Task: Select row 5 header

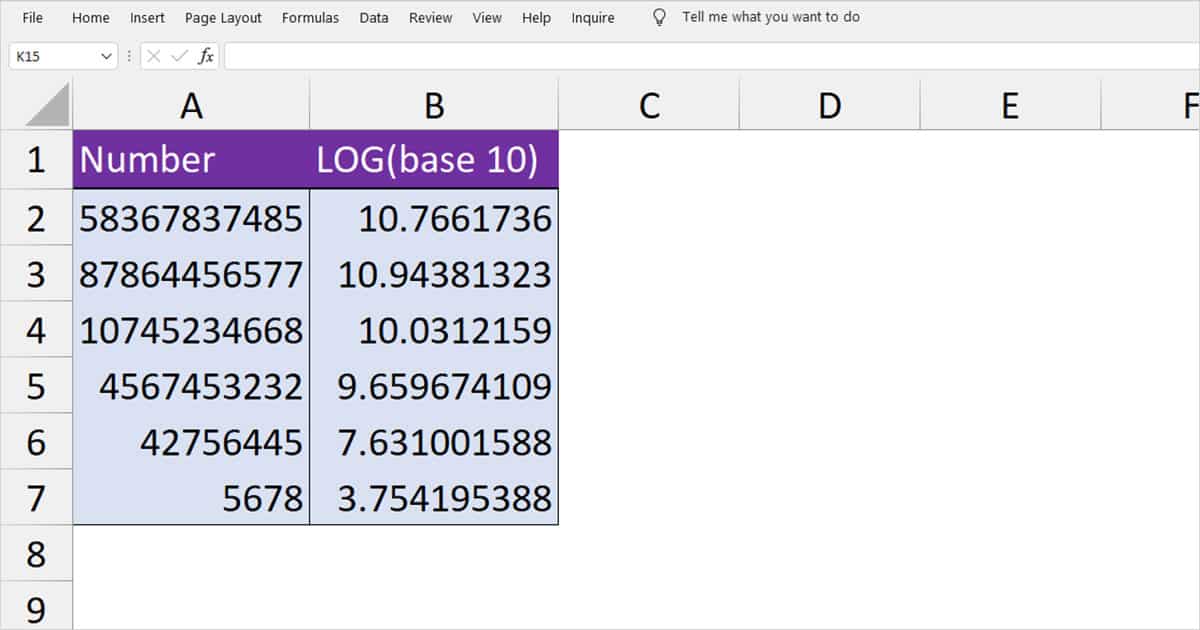Action: pyautogui.click(x=36, y=386)
